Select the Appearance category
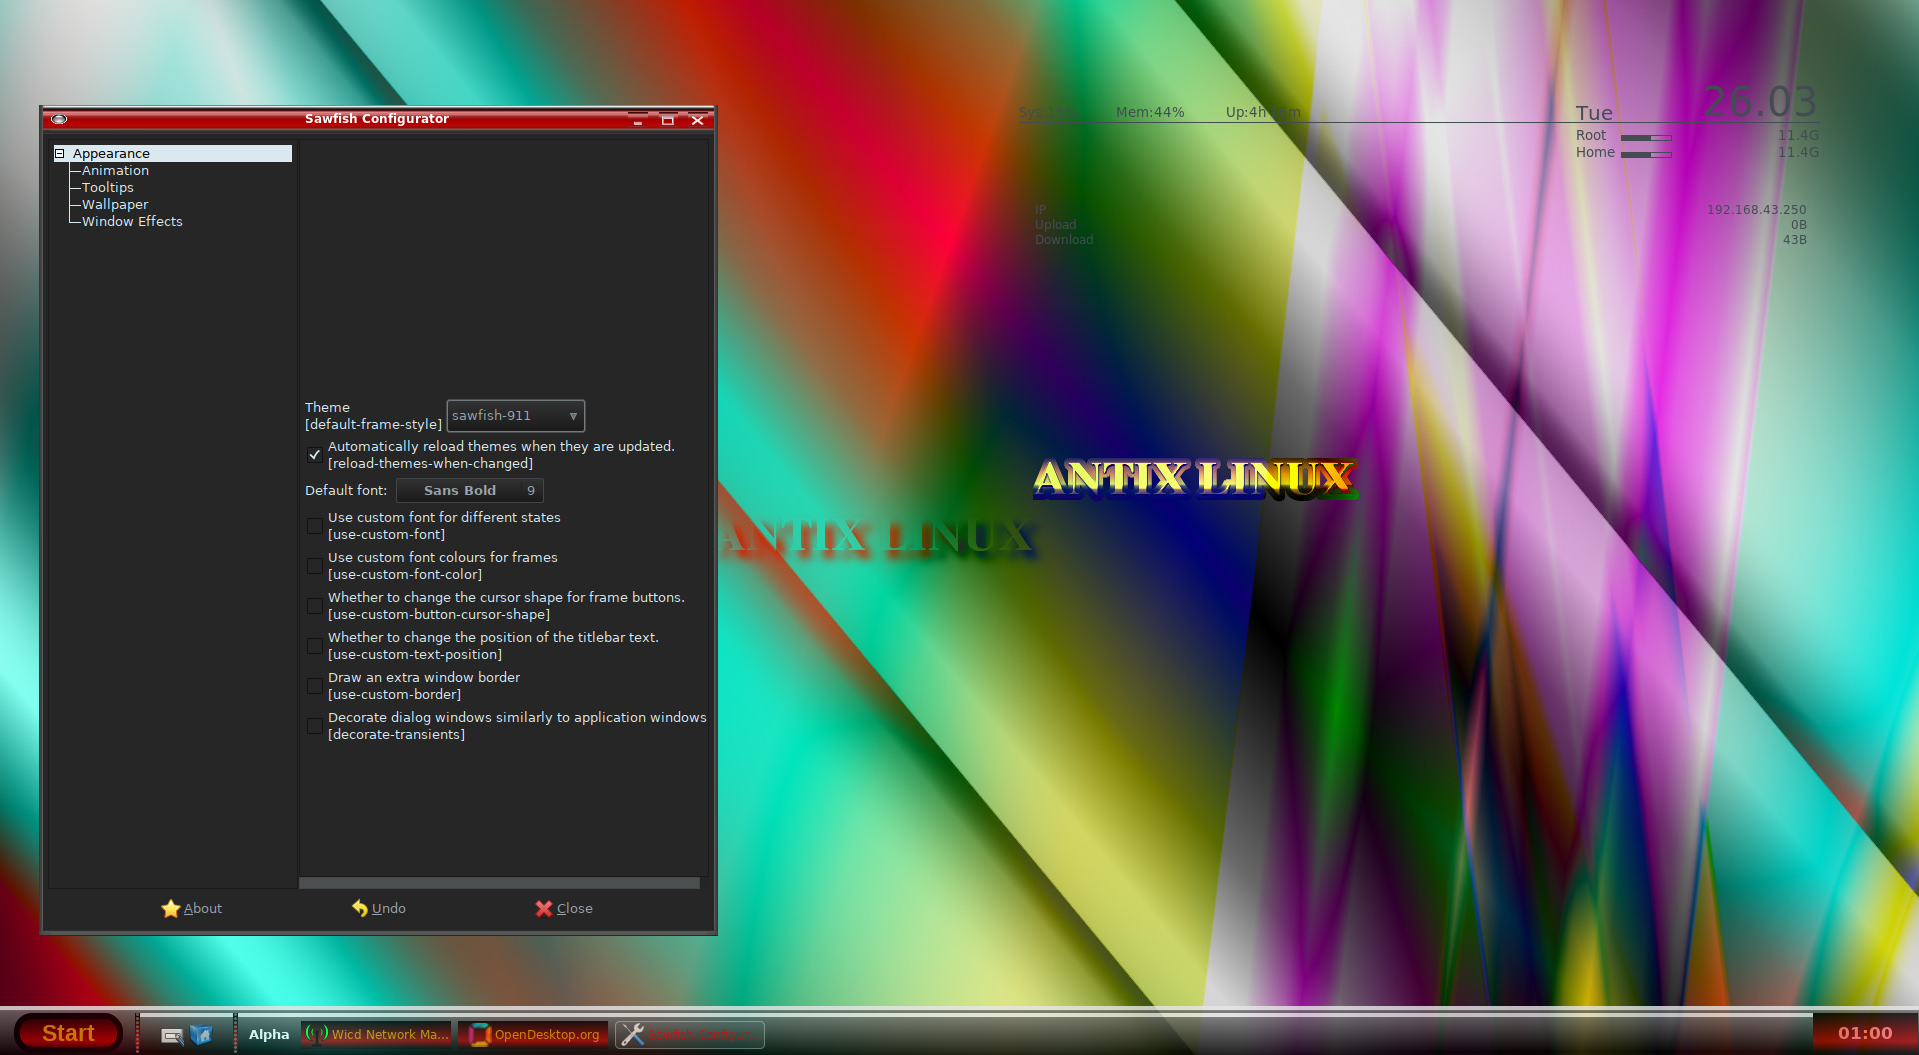Image resolution: width=1919 pixels, height=1055 pixels. 173,153
